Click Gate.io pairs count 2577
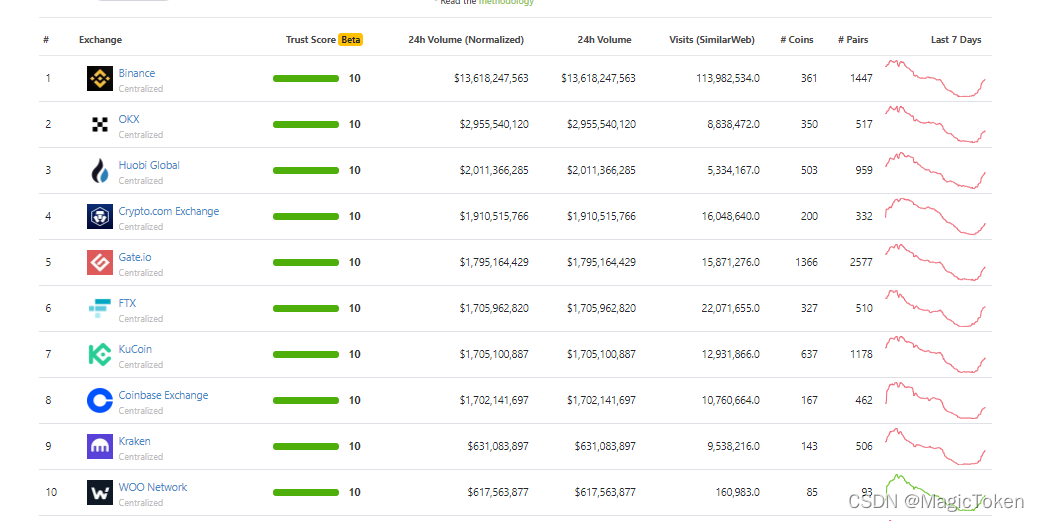 click(x=861, y=262)
